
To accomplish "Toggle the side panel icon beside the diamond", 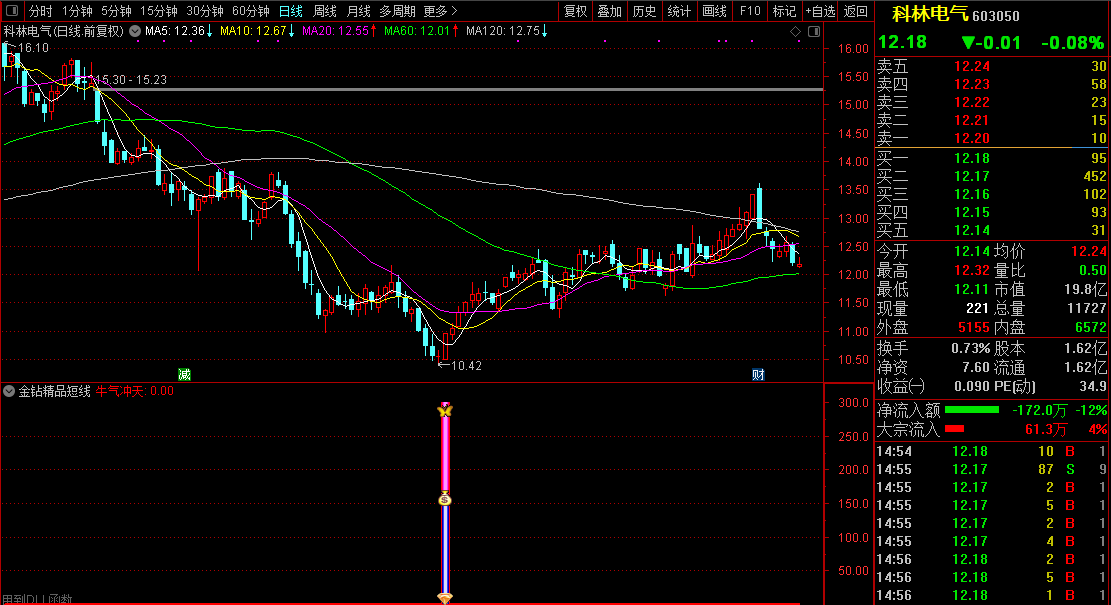I will pos(812,32).
